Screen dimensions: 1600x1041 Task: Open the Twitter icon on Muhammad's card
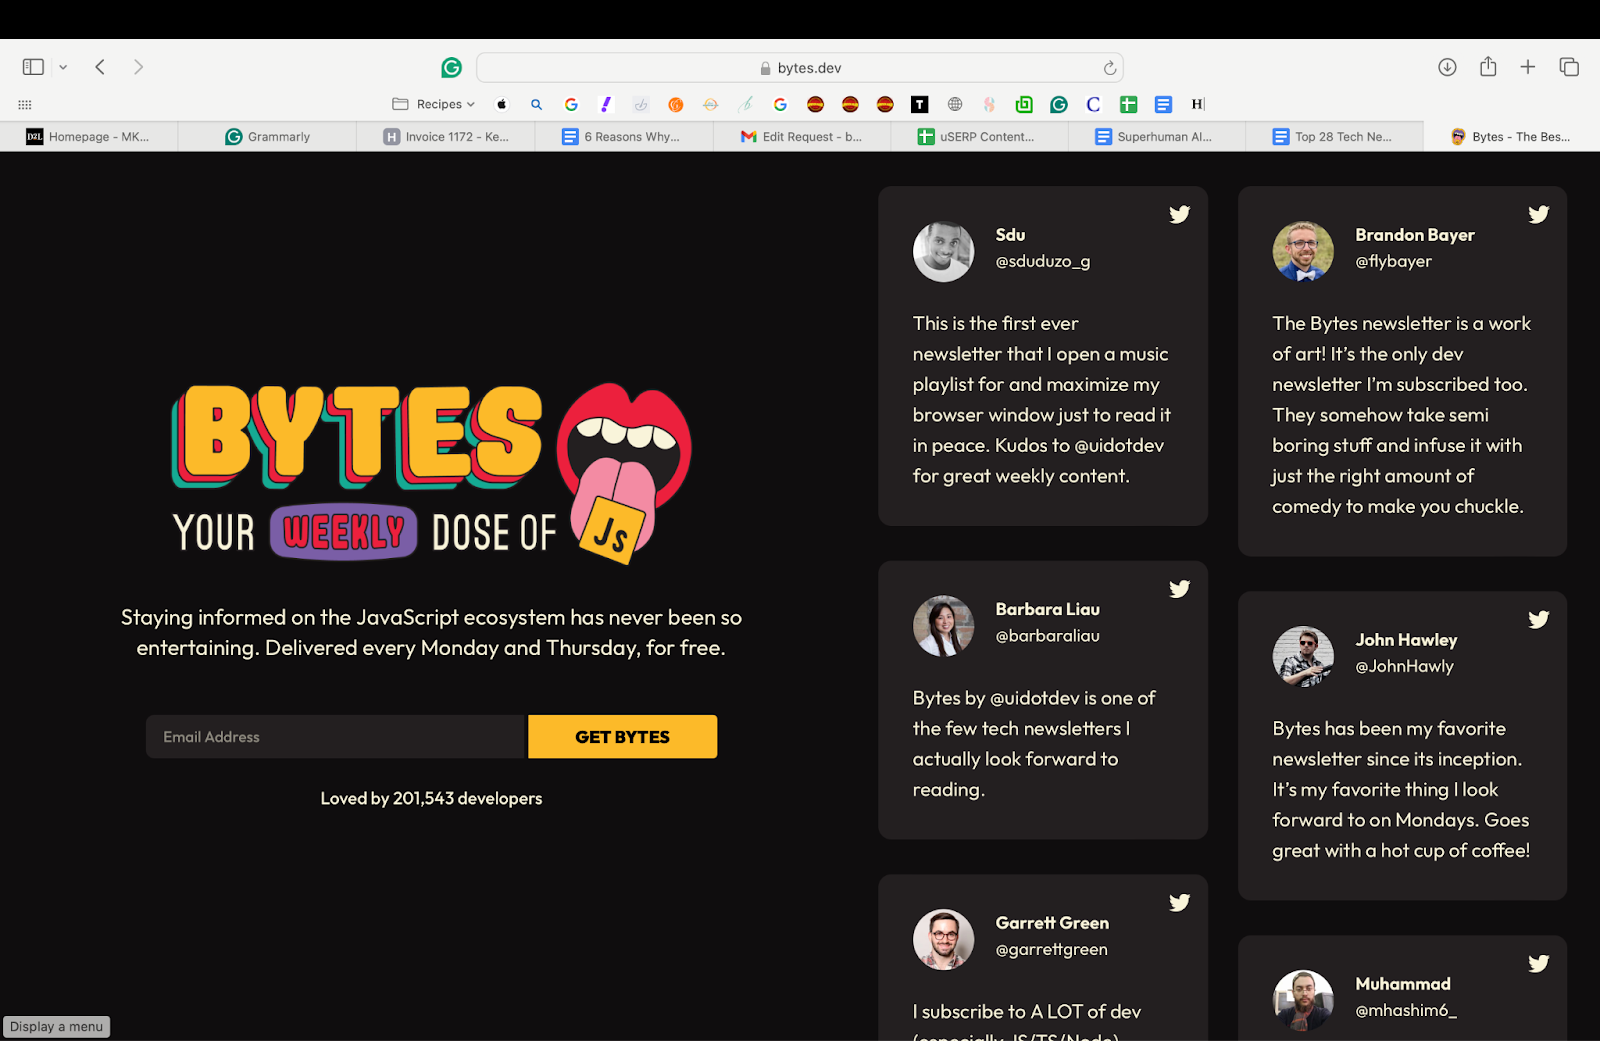(1539, 964)
